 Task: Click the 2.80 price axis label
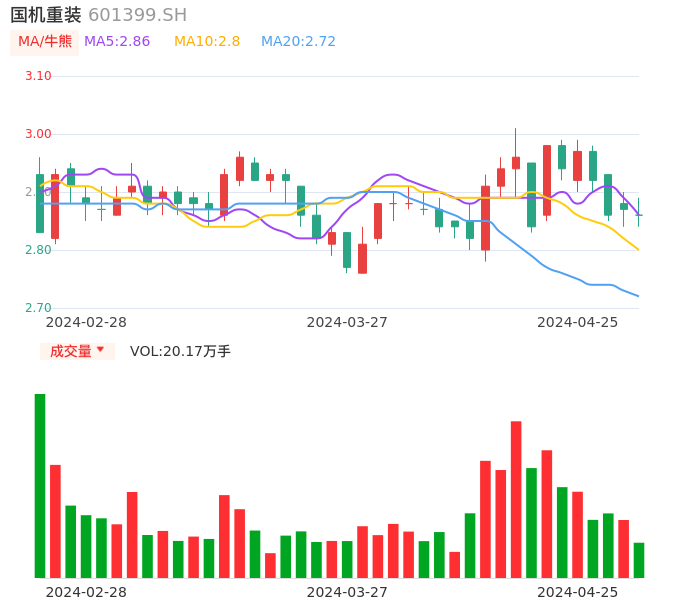[x=38, y=250]
